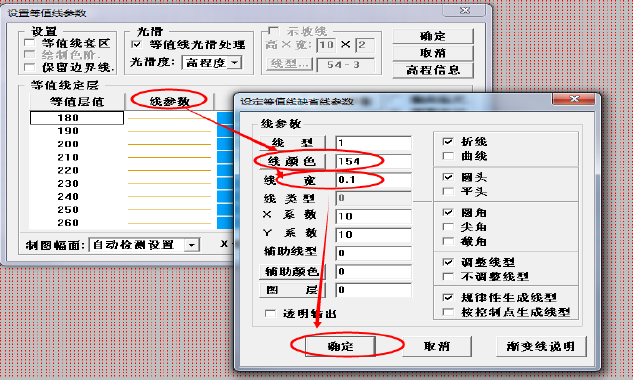Click the 高×宽 height field showing 10
The height and width of the screenshot is (382, 635).
tap(326, 45)
